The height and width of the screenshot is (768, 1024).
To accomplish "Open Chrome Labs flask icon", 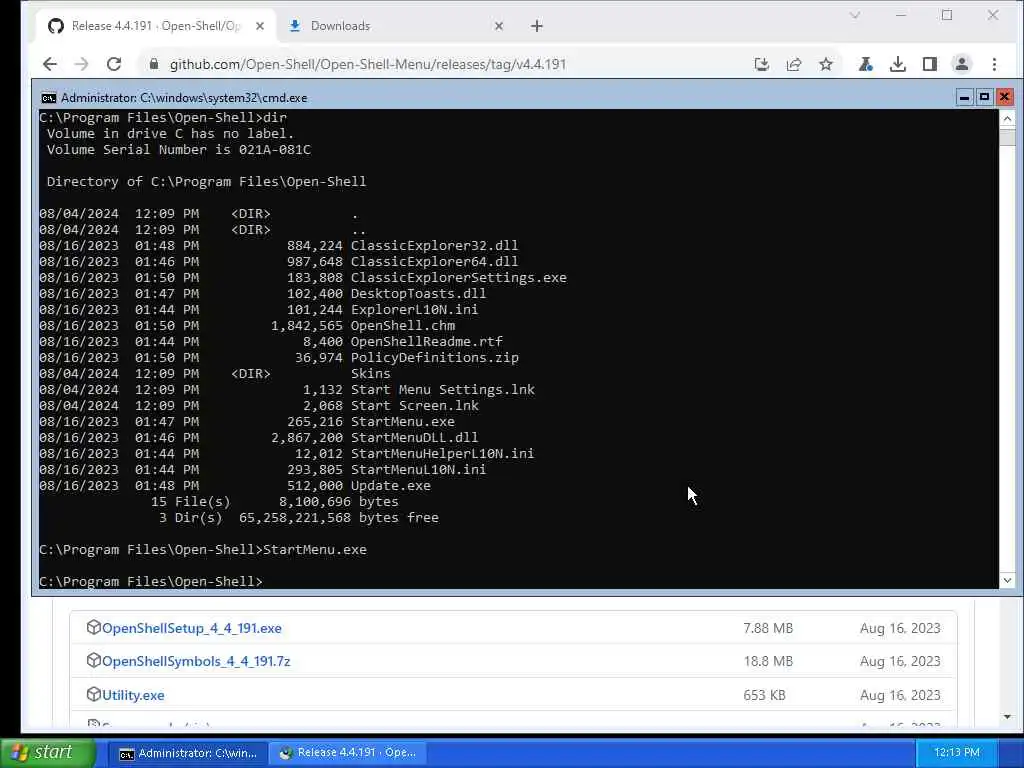I will [866, 64].
